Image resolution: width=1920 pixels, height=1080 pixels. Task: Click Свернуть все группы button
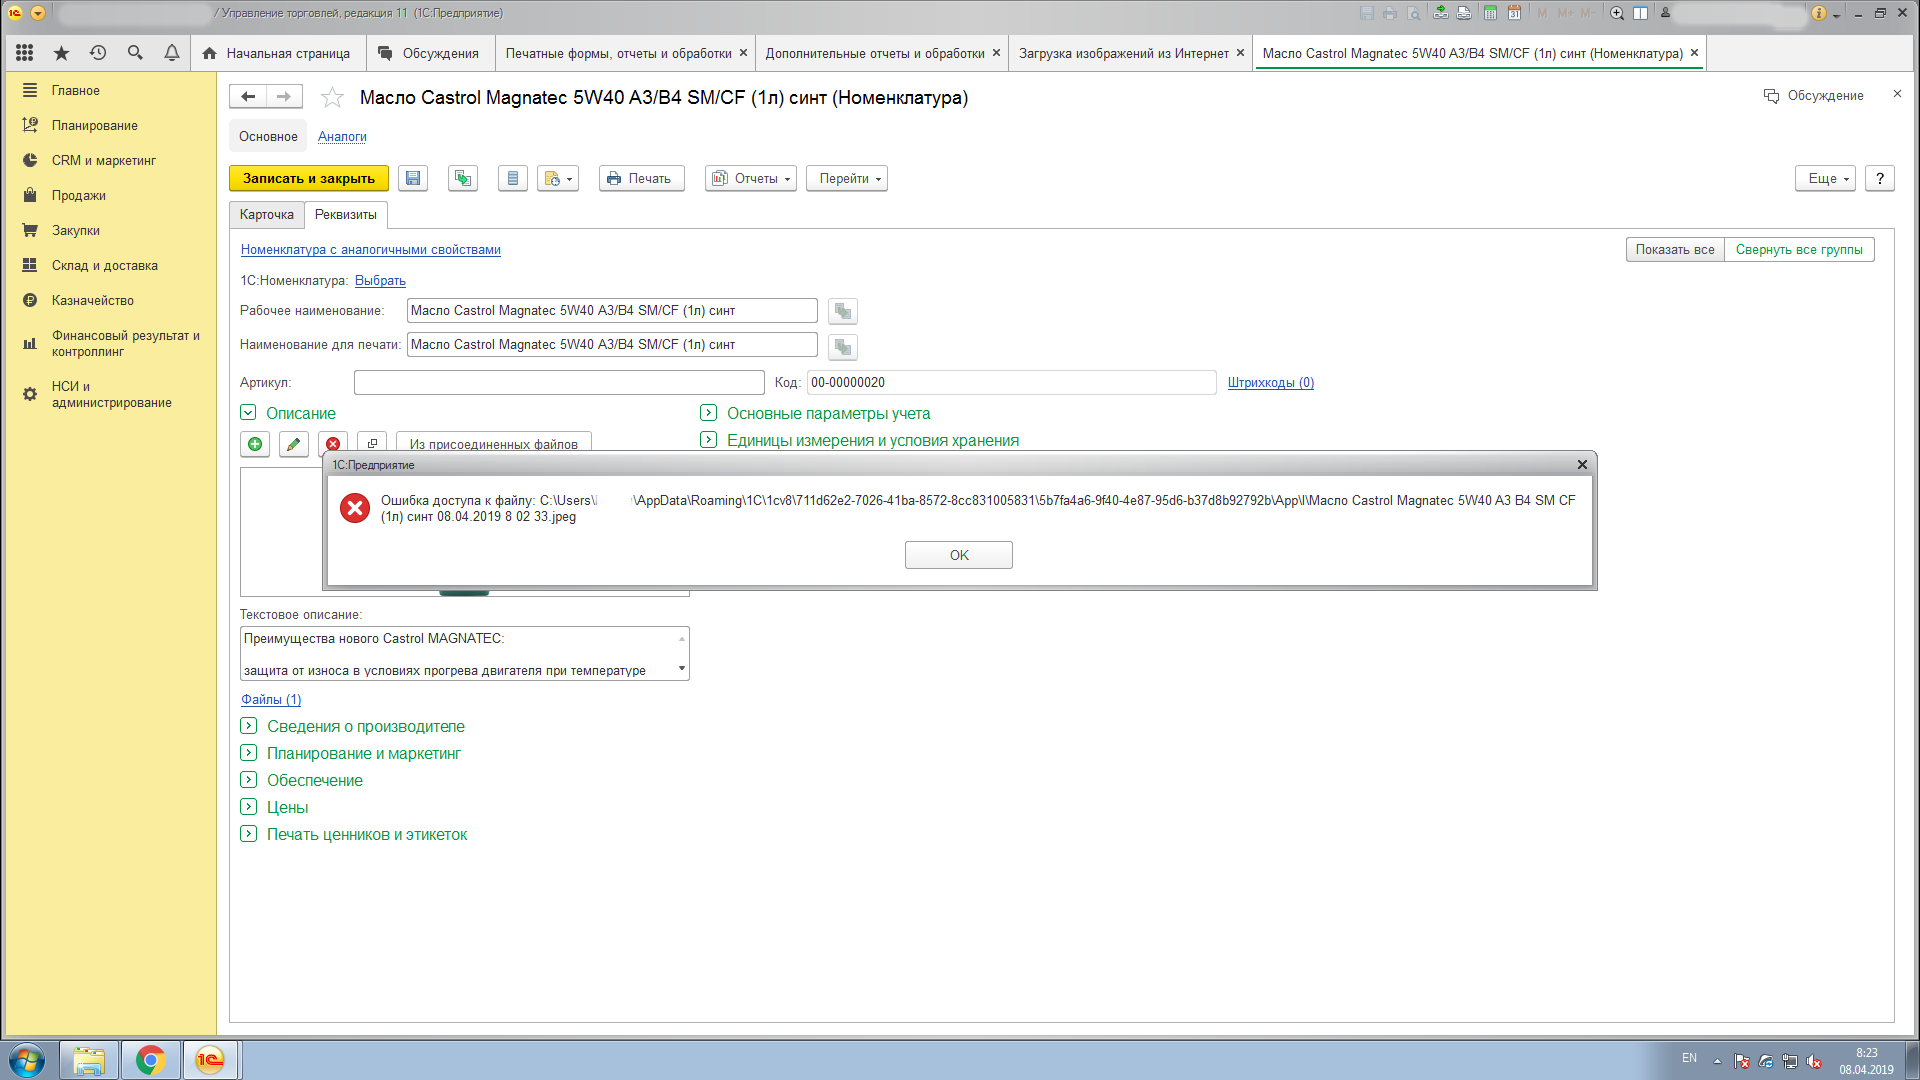coord(1799,249)
